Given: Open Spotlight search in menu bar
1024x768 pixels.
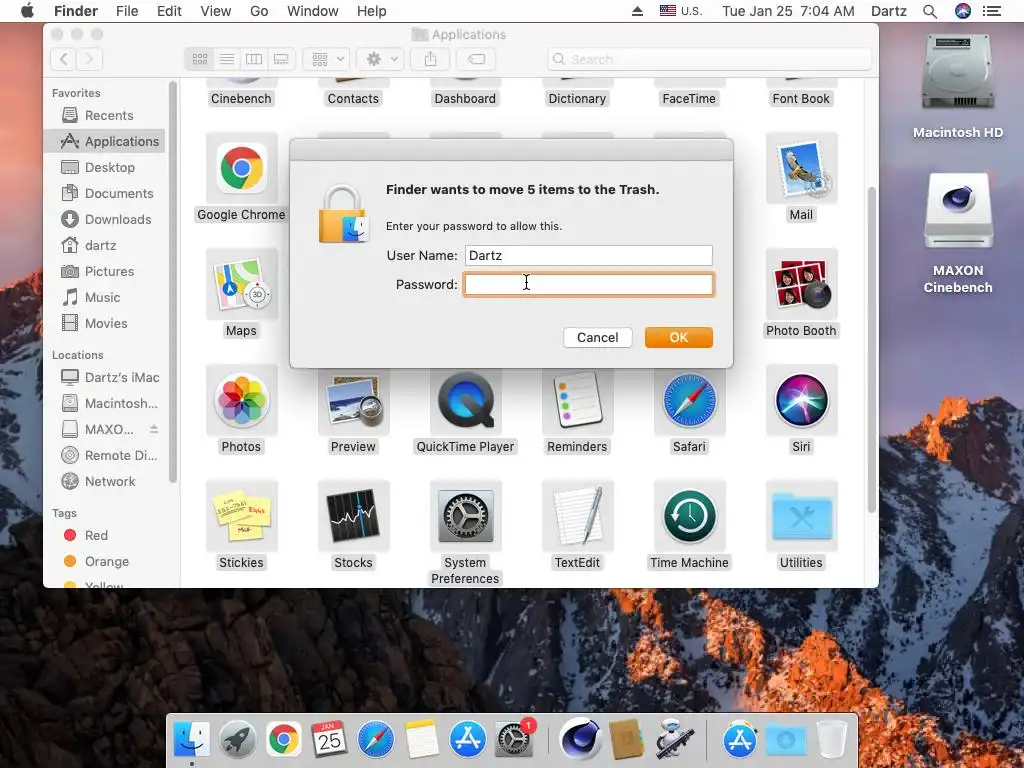Looking at the screenshot, I should pyautogui.click(x=930, y=11).
